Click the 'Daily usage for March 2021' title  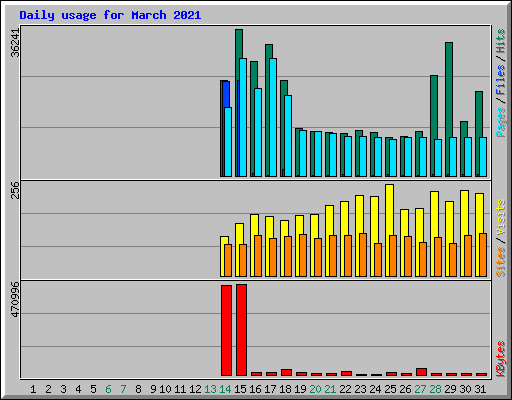(x=110, y=15)
